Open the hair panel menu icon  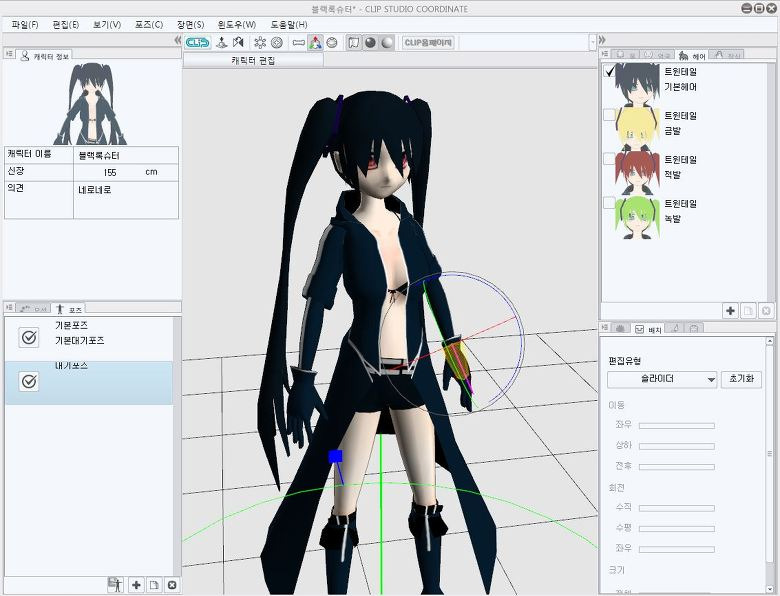click(x=605, y=54)
